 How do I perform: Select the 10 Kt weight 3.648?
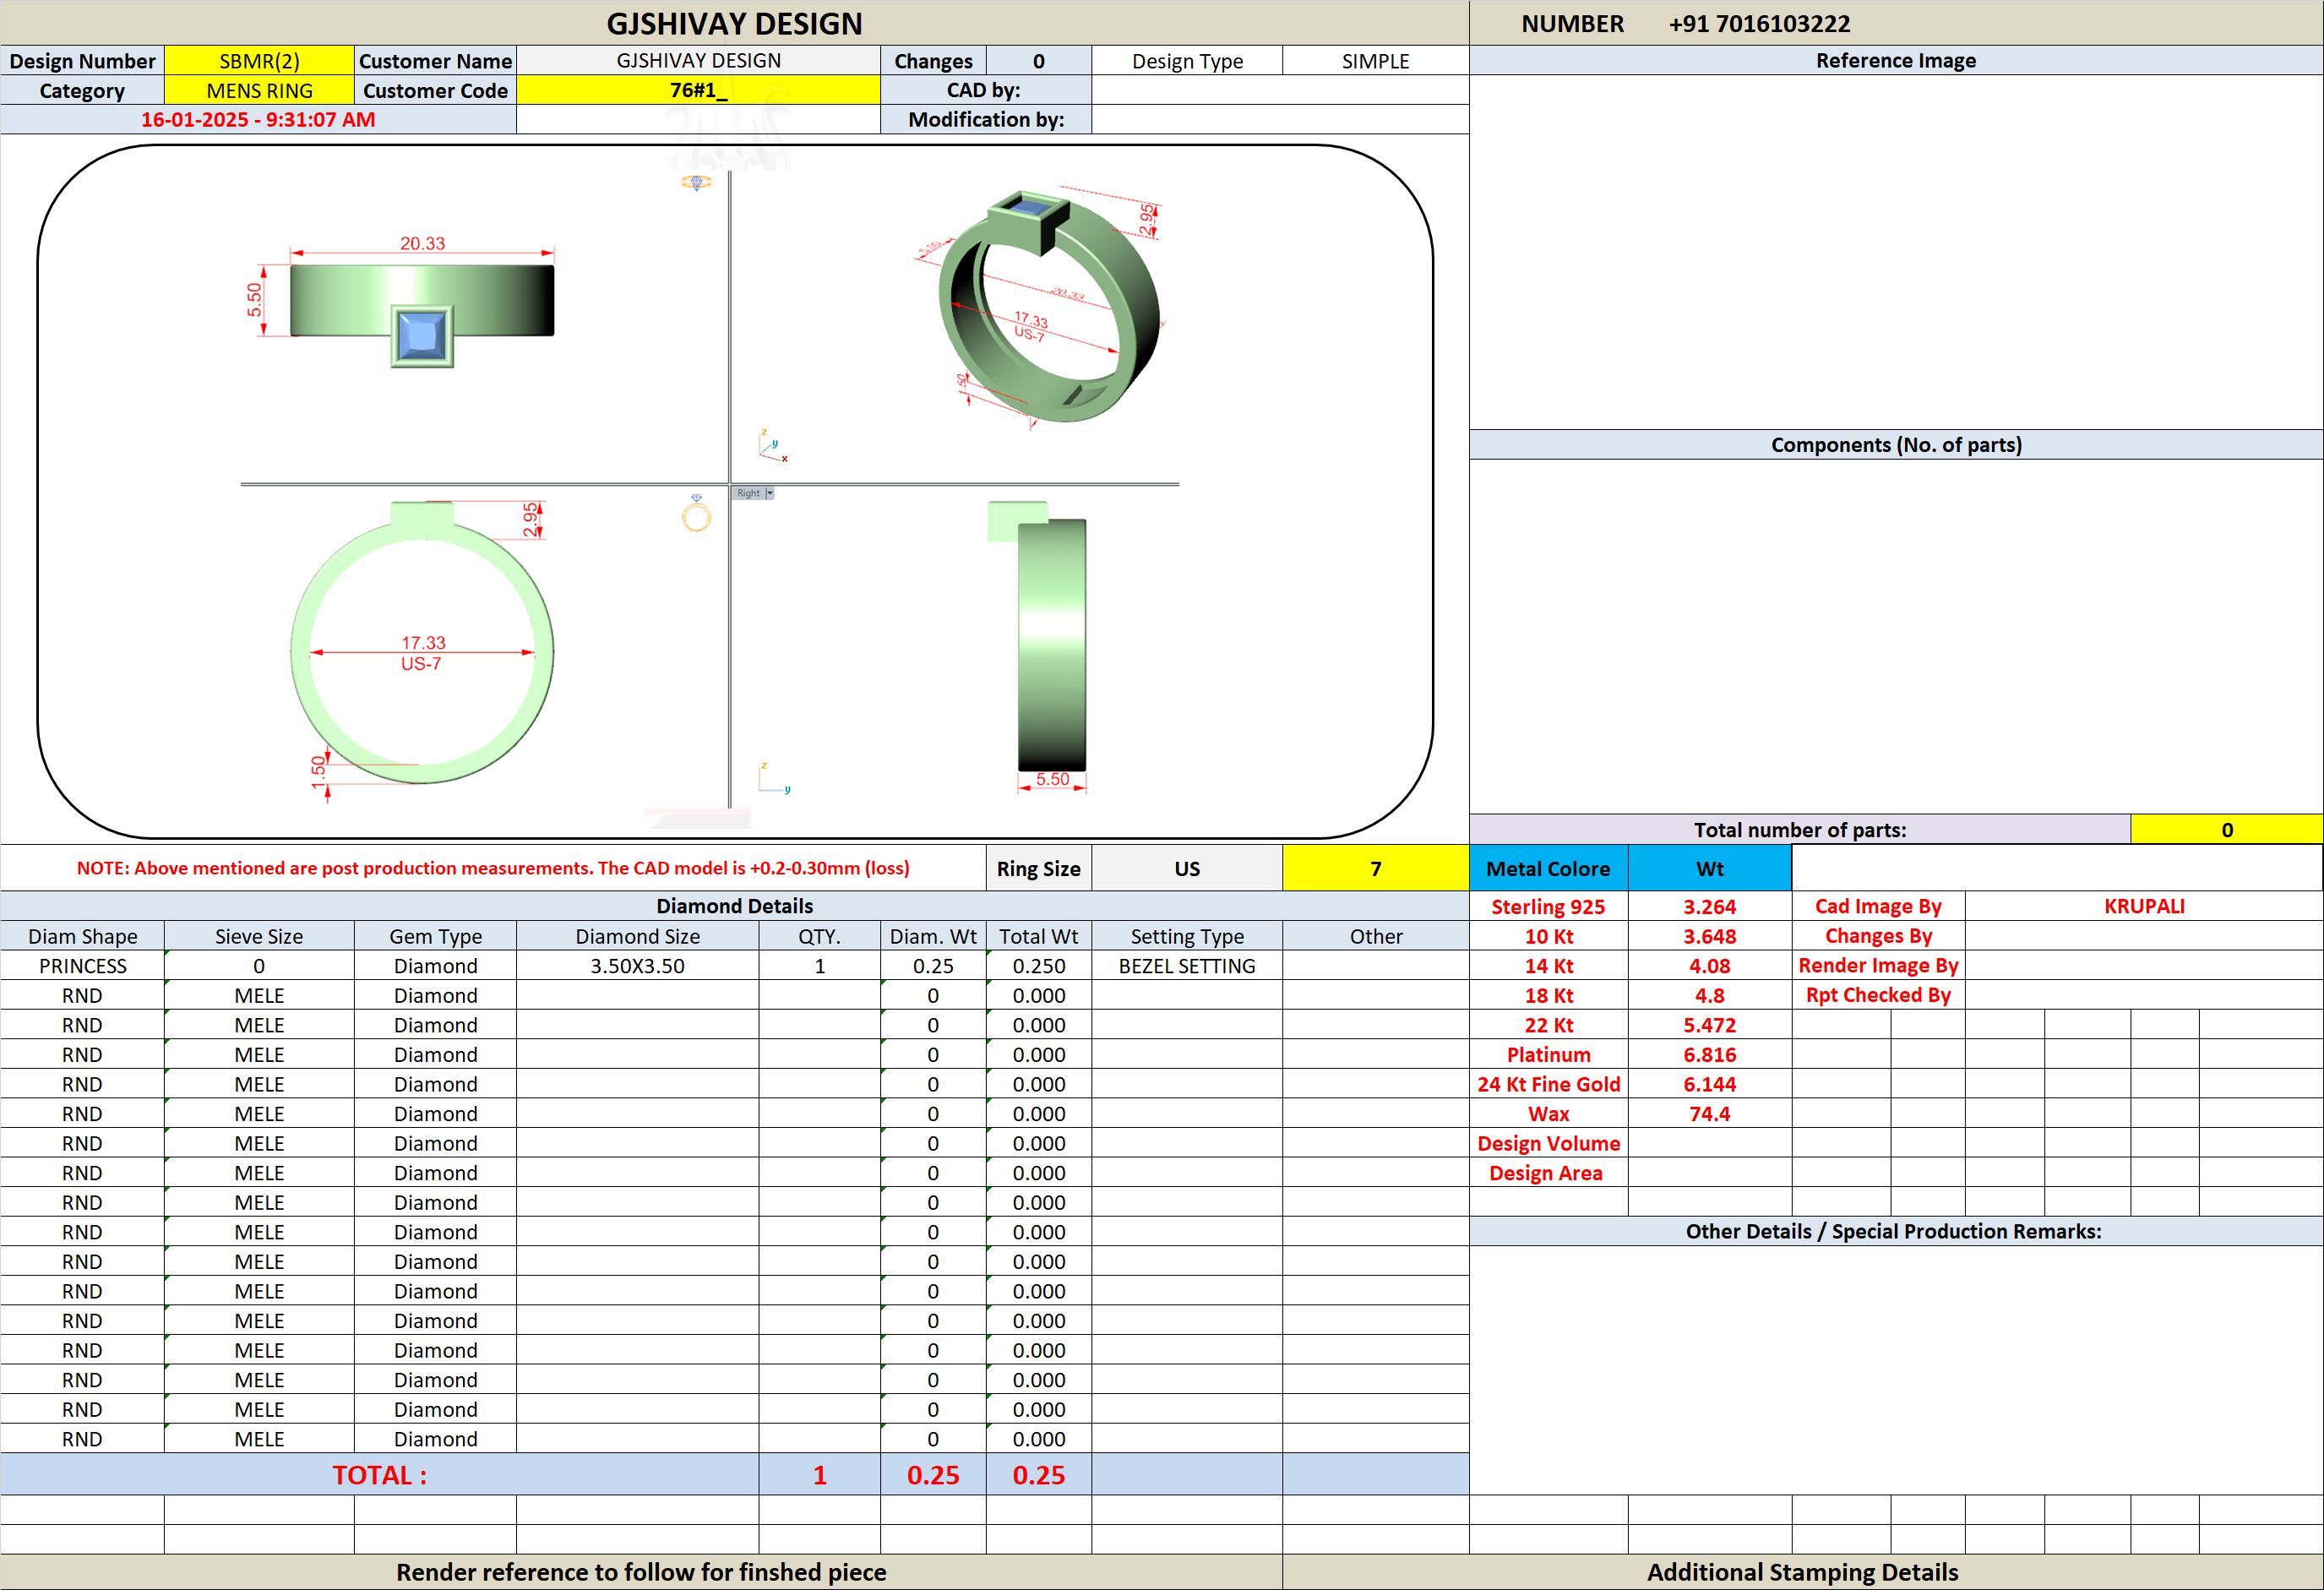click(x=1710, y=936)
